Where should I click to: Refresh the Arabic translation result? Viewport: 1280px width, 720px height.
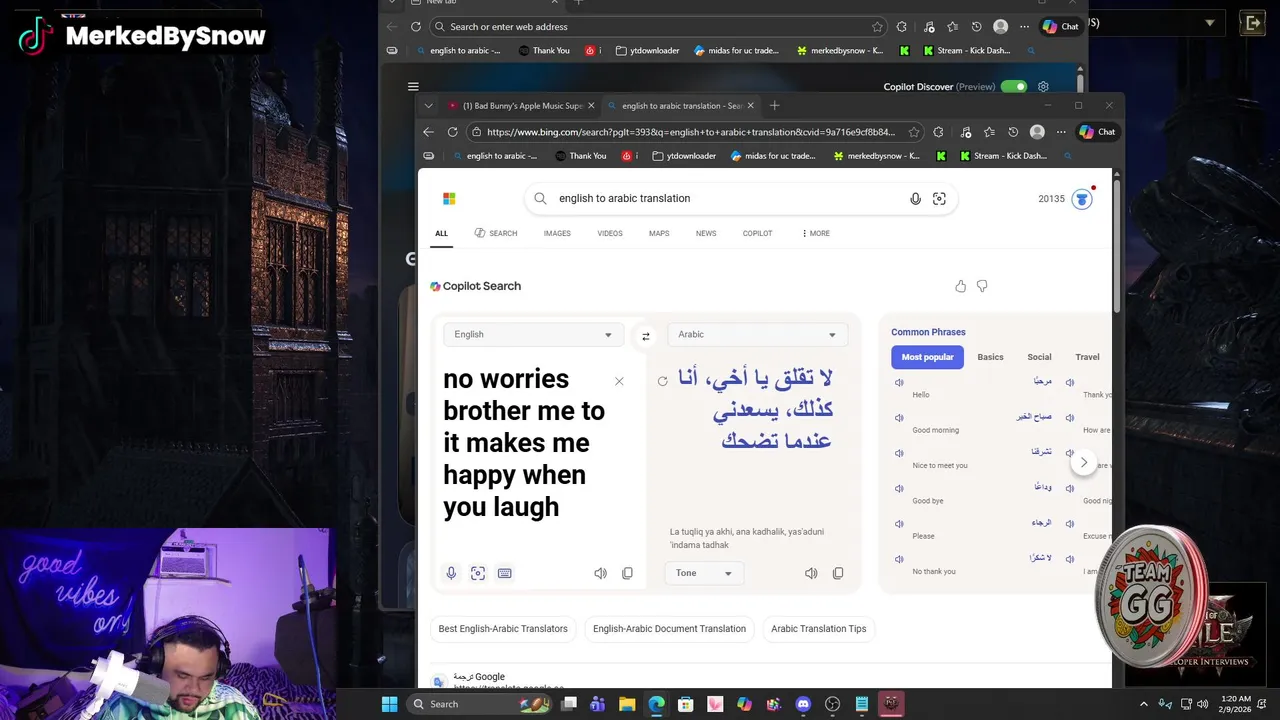point(662,381)
